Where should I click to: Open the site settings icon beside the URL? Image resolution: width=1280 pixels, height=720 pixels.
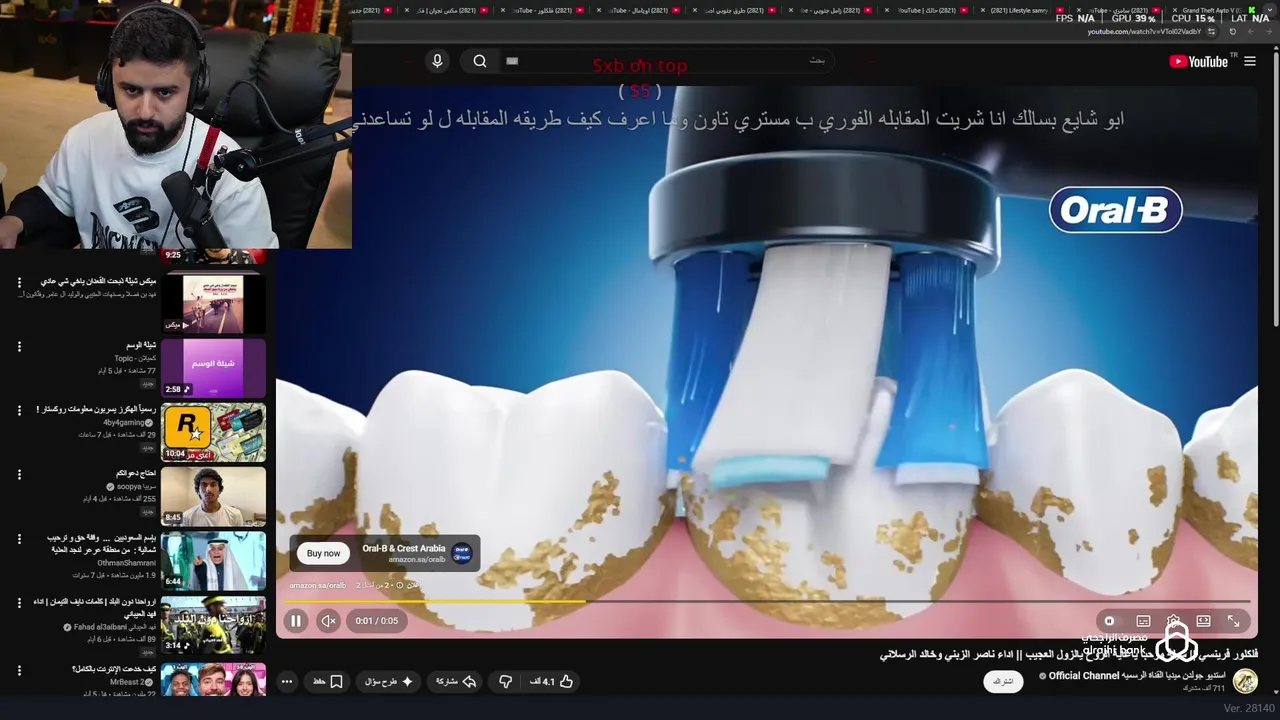pyautogui.click(x=1209, y=32)
